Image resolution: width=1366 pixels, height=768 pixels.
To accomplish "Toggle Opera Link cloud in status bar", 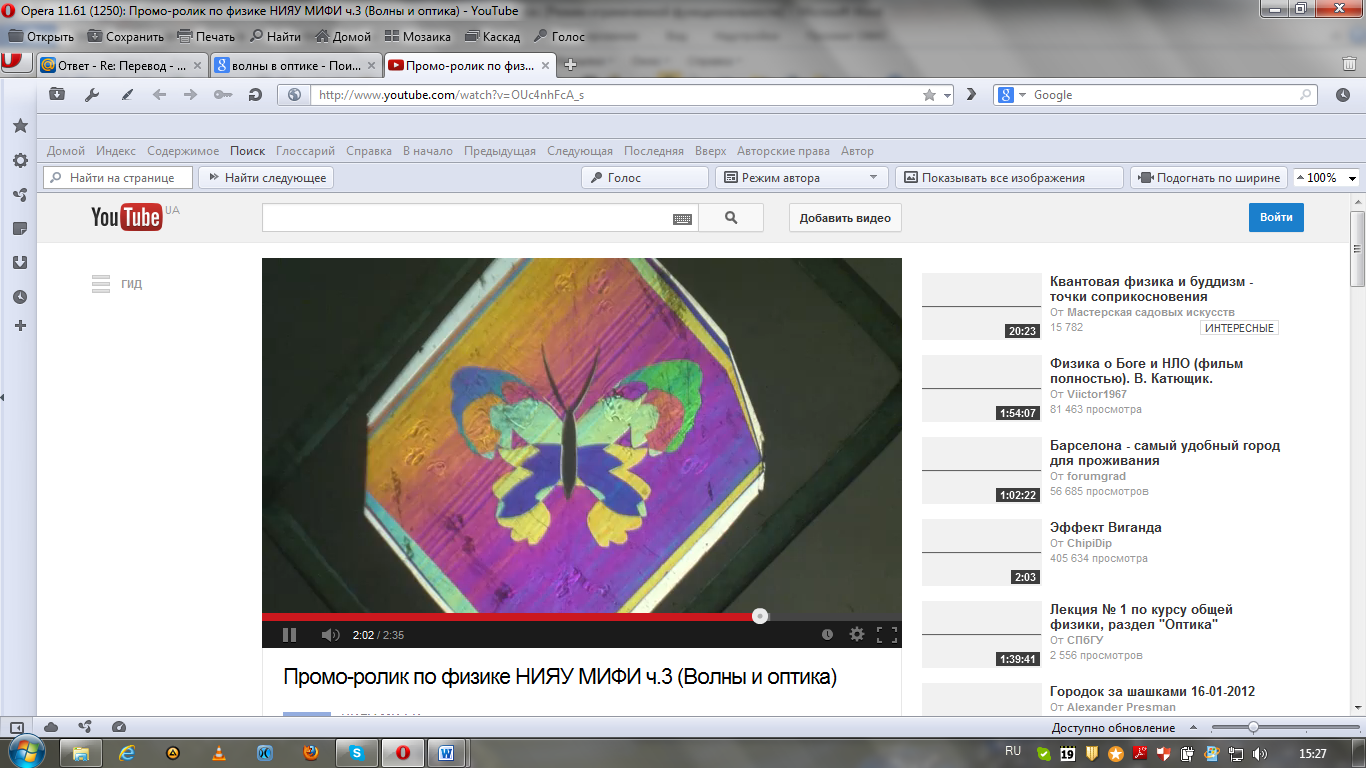I will (x=51, y=727).
